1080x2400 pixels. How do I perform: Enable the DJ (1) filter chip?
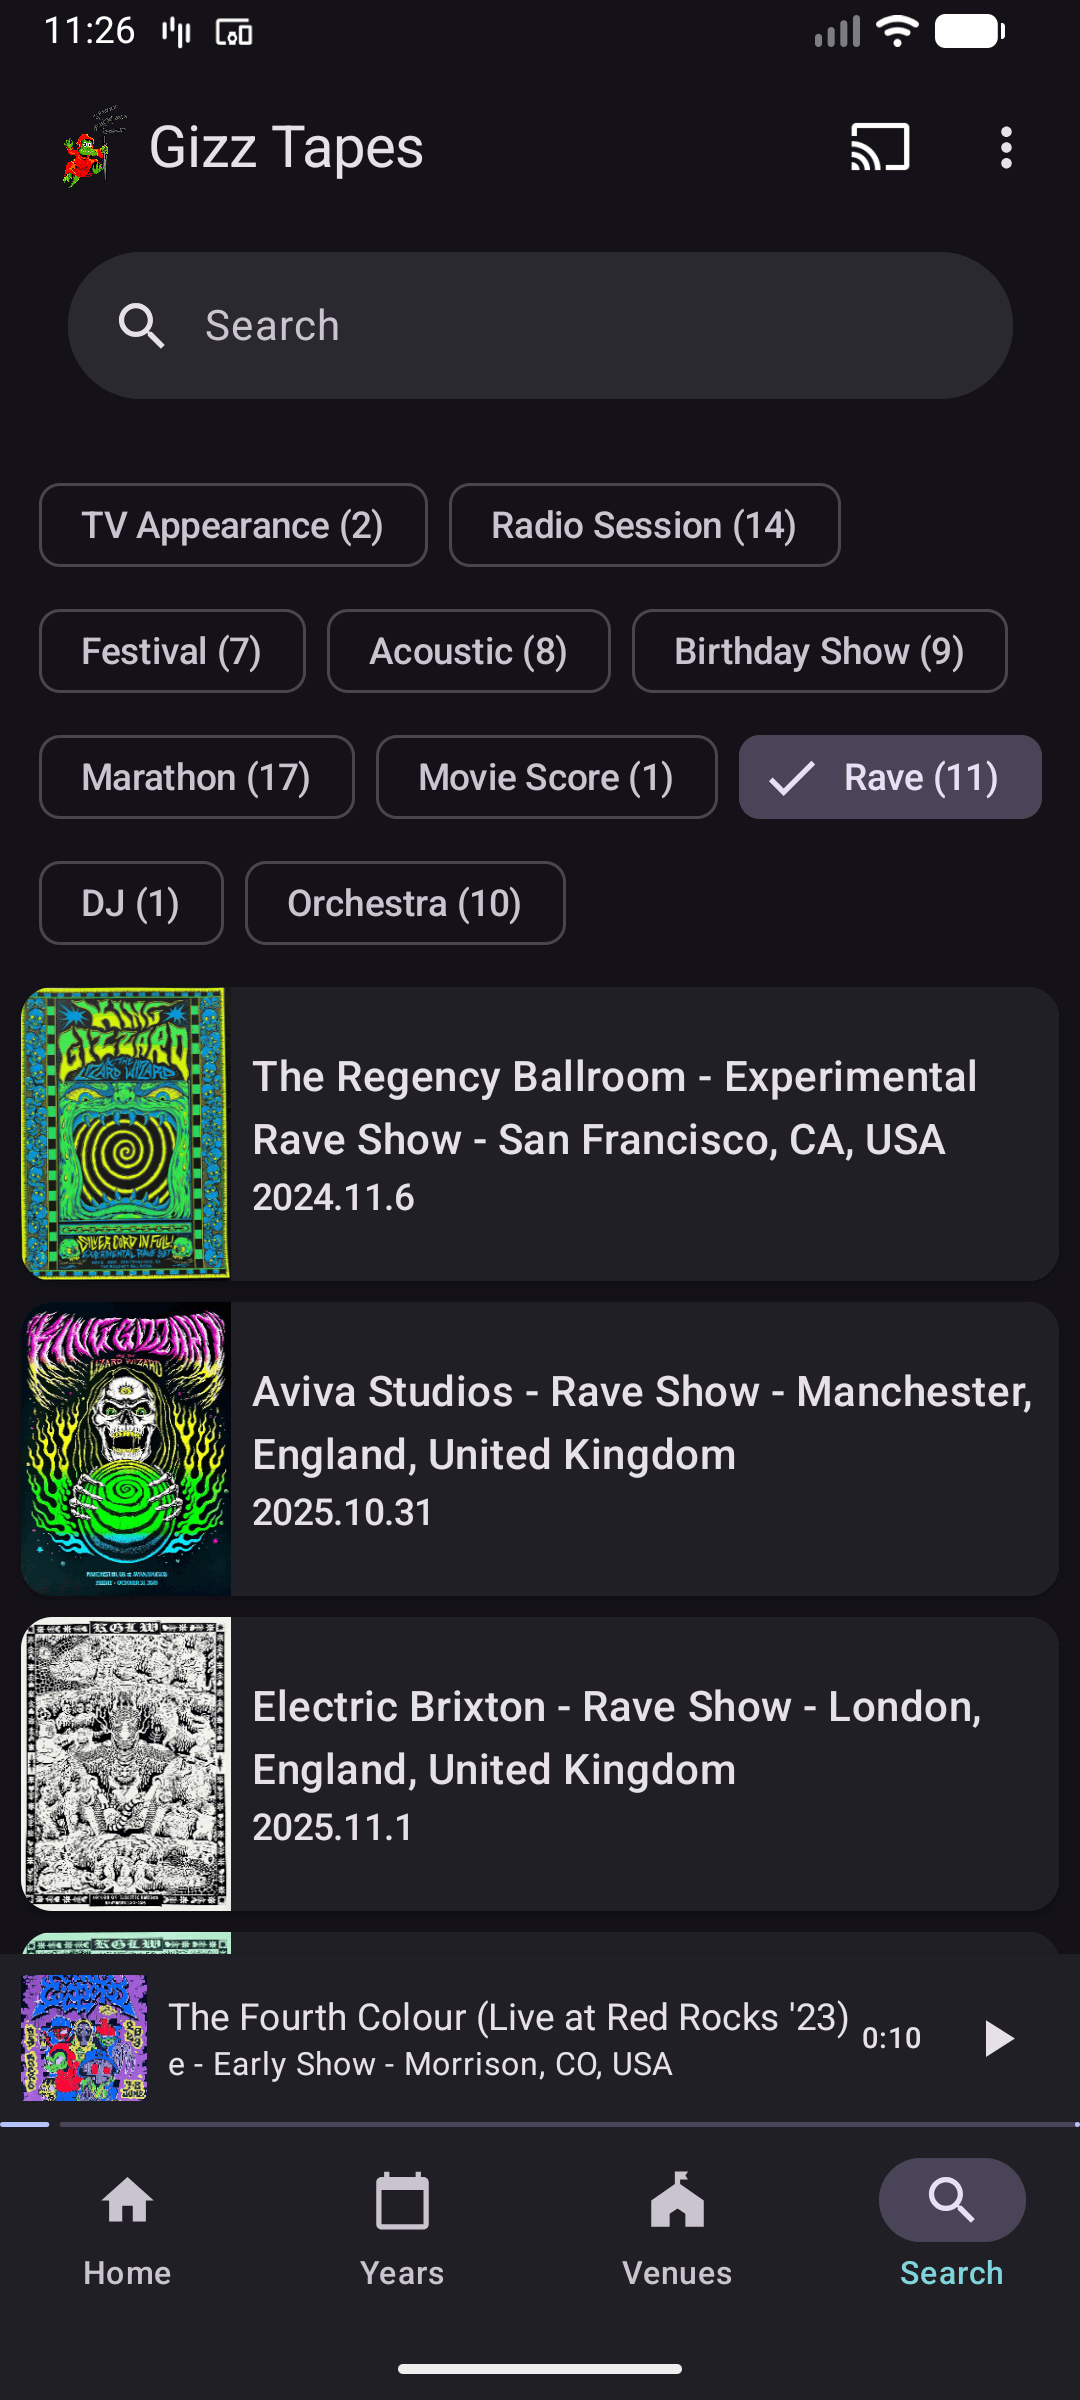coord(131,903)
